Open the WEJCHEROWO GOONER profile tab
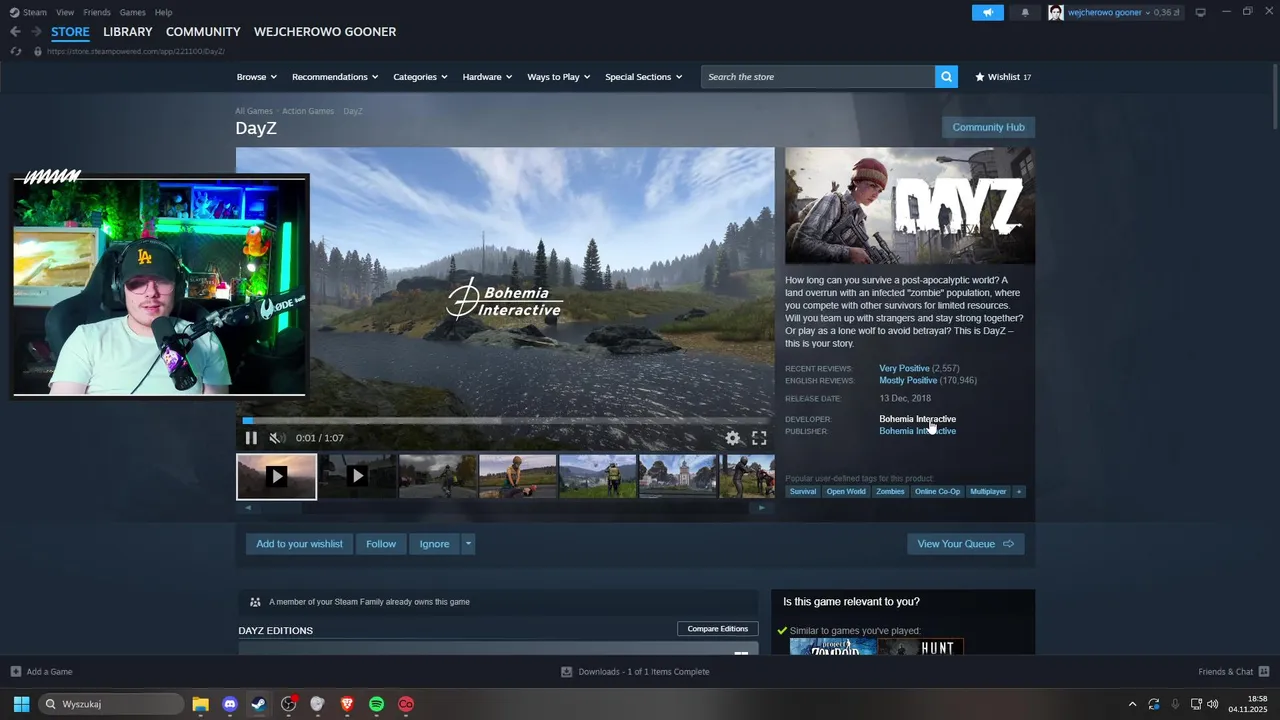1280x720 pixels. pyautogui.click(x=325, y=32)
